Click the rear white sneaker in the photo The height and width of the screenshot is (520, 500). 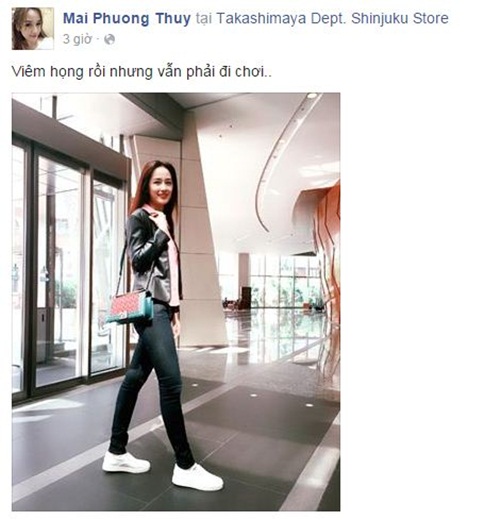tap(125, 463)
